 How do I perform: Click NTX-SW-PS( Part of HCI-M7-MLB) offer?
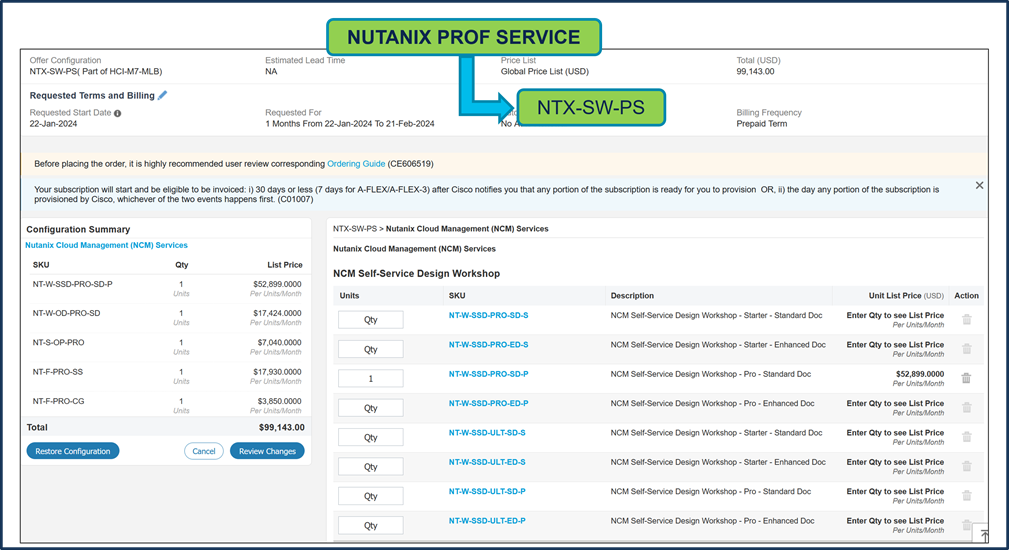click(96, 71)
